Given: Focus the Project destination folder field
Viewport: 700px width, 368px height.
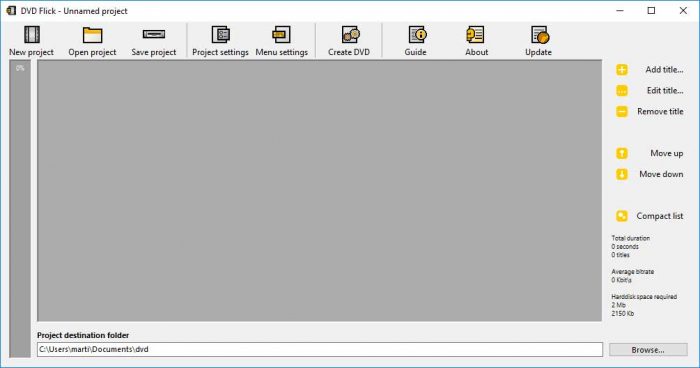Looking at the screenshot, I should [x=320, y=349].
